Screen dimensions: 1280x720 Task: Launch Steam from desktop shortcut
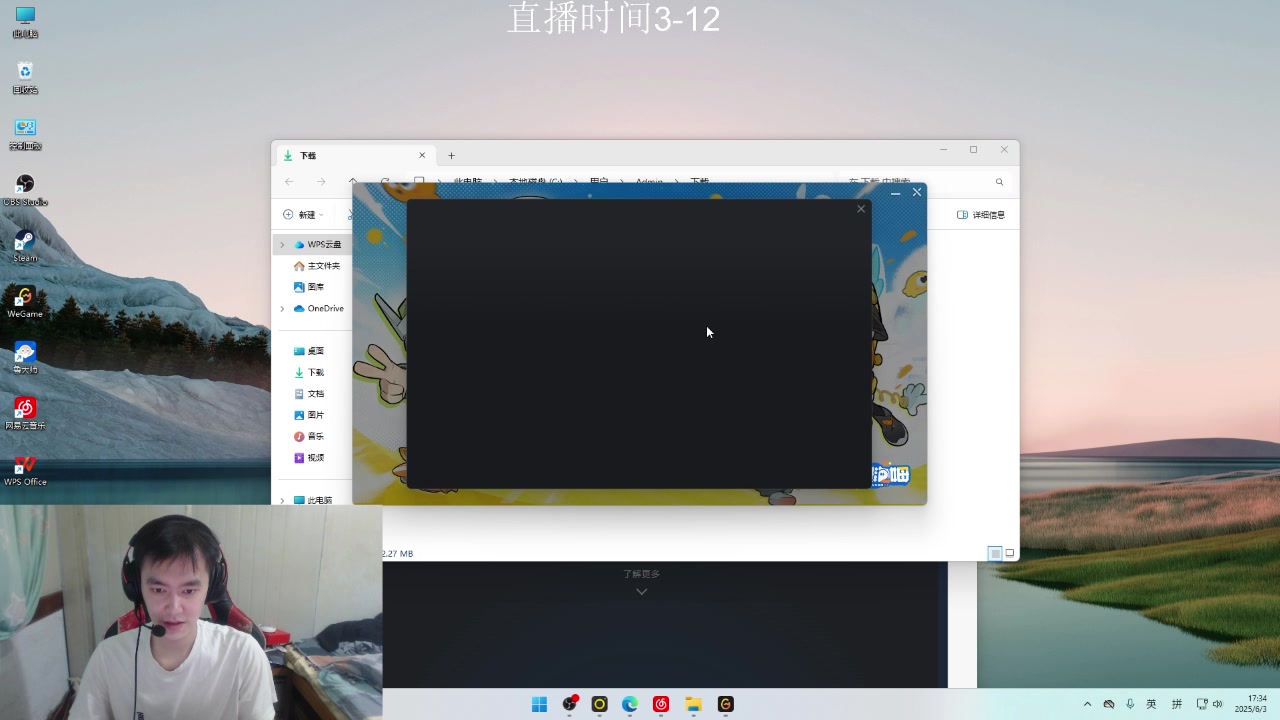25,246
